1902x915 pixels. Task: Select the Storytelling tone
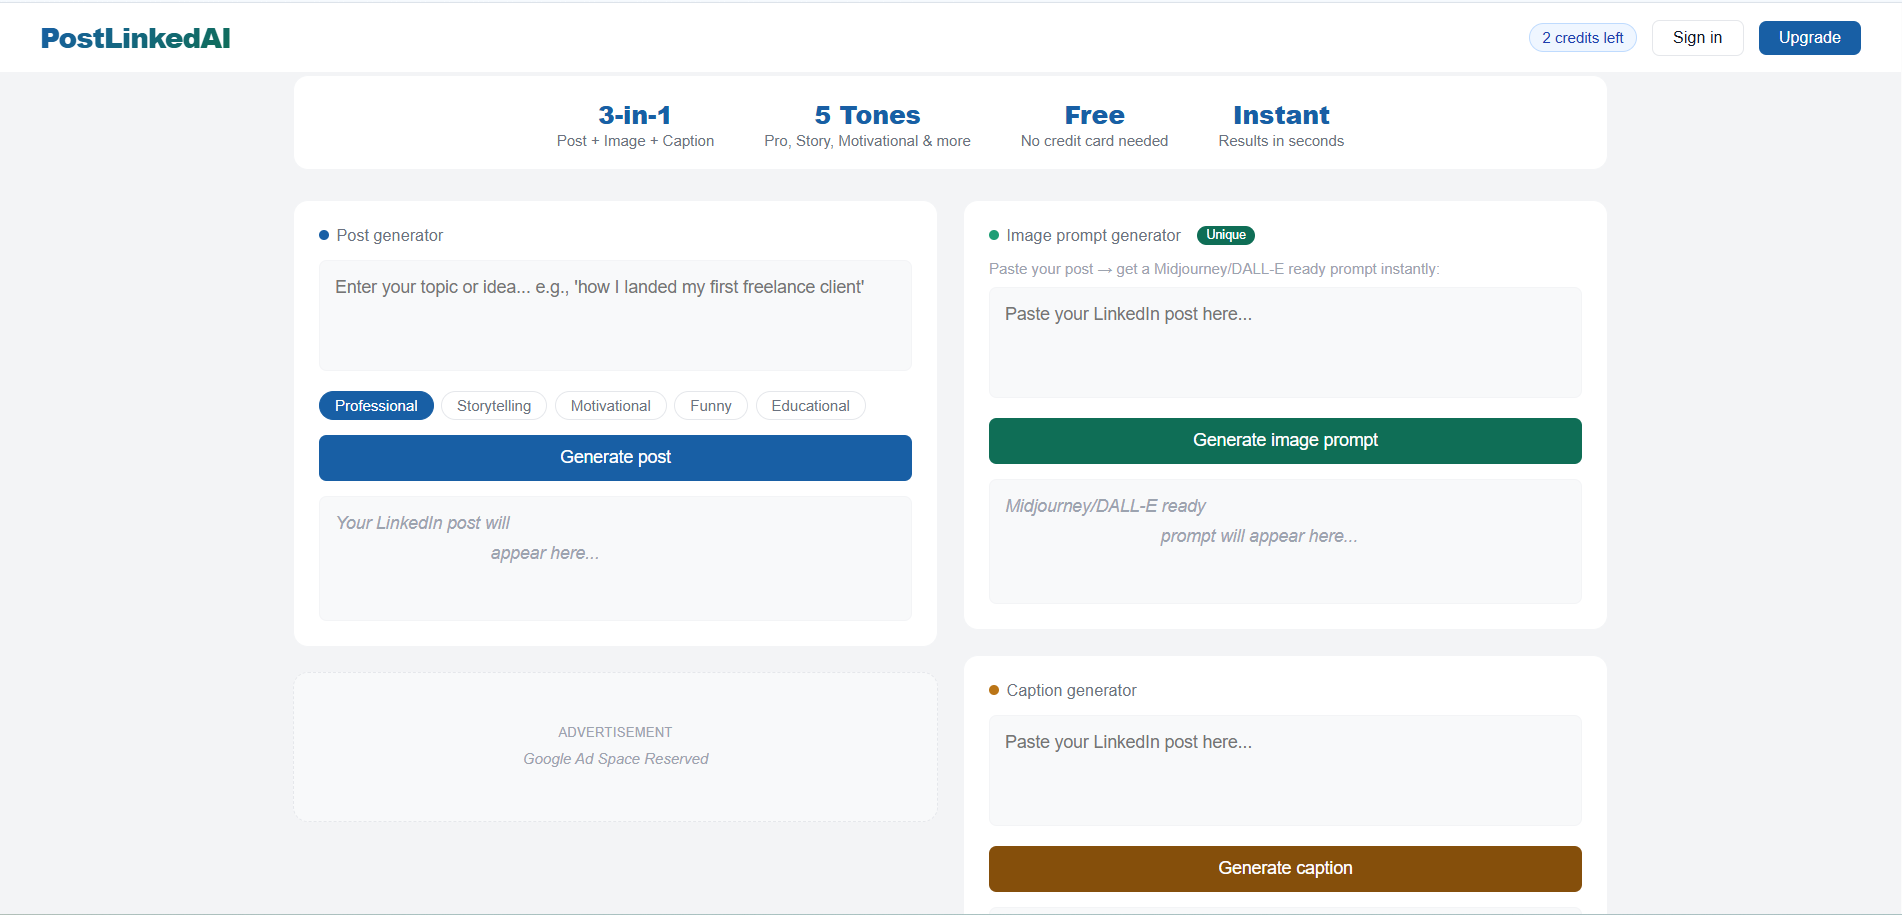coord(494,406)
